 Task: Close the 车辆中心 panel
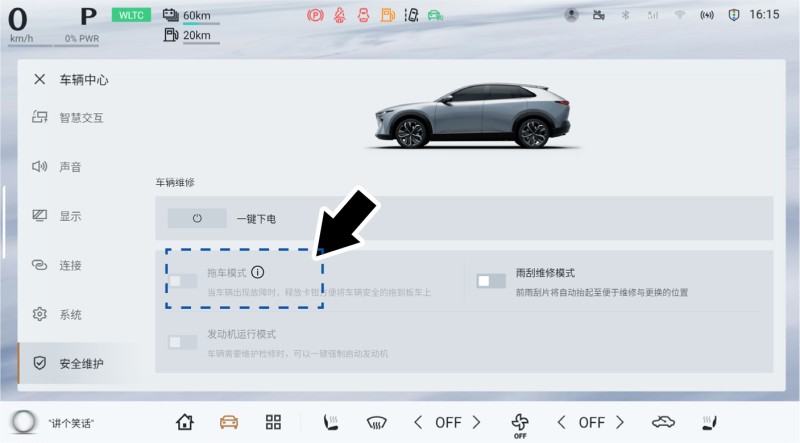point(40,79)
